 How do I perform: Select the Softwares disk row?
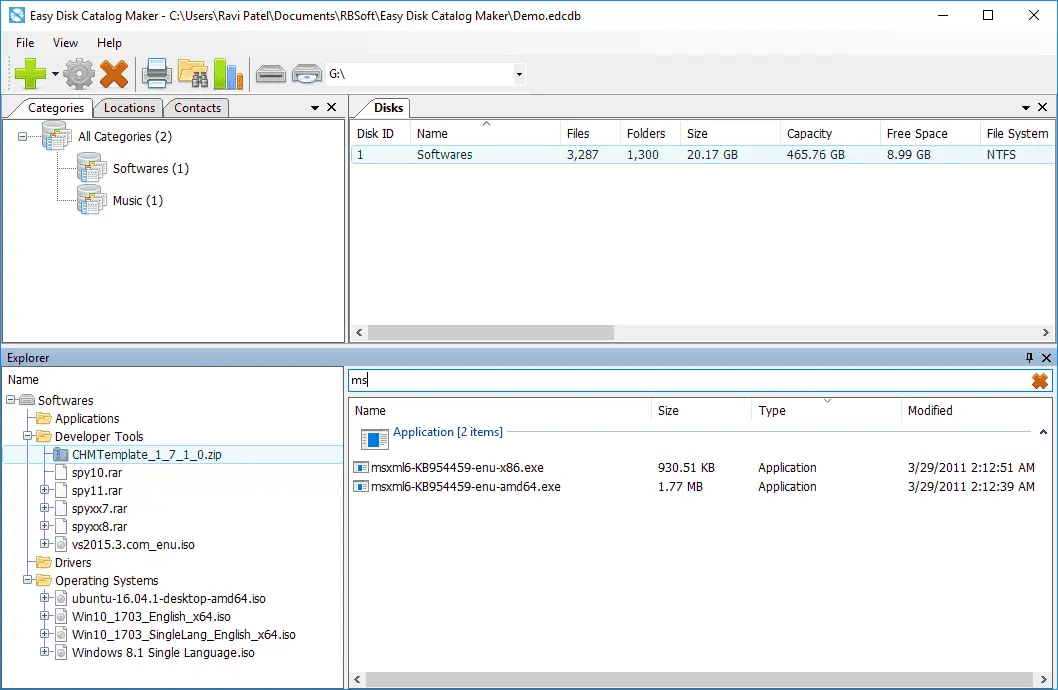click(702, 154)
